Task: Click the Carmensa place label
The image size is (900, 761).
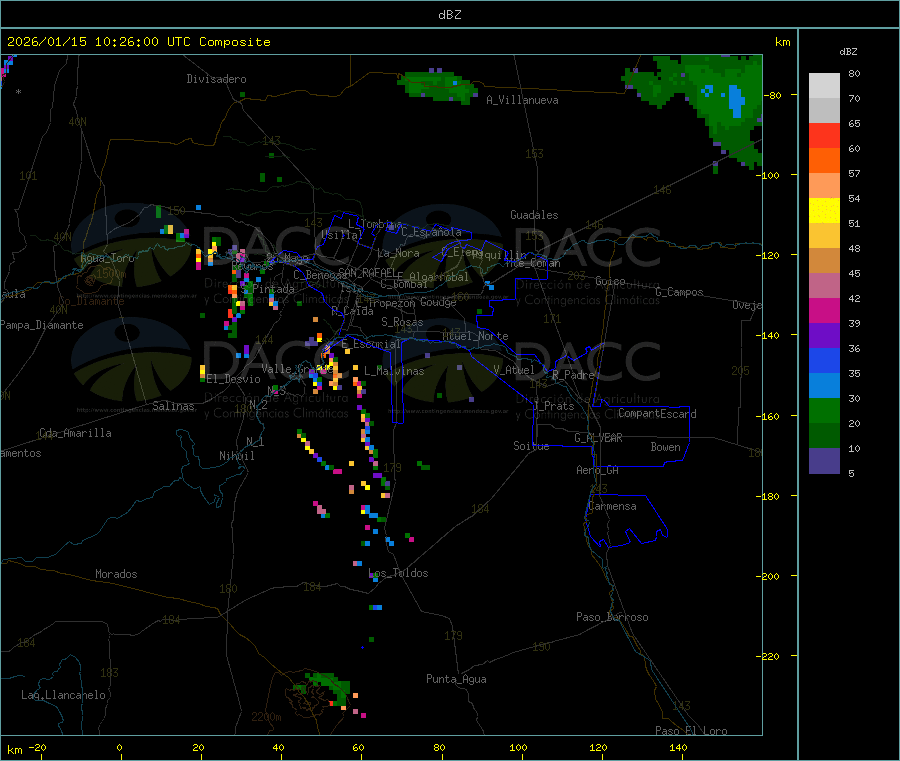Action: point(612,506)
